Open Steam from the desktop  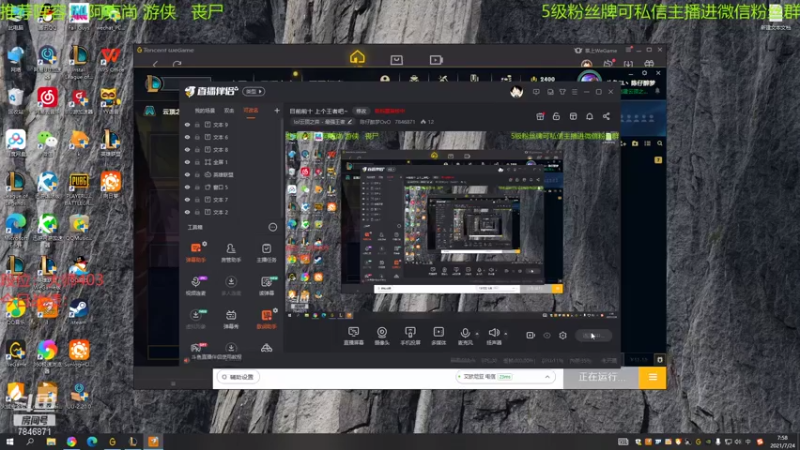79,310
